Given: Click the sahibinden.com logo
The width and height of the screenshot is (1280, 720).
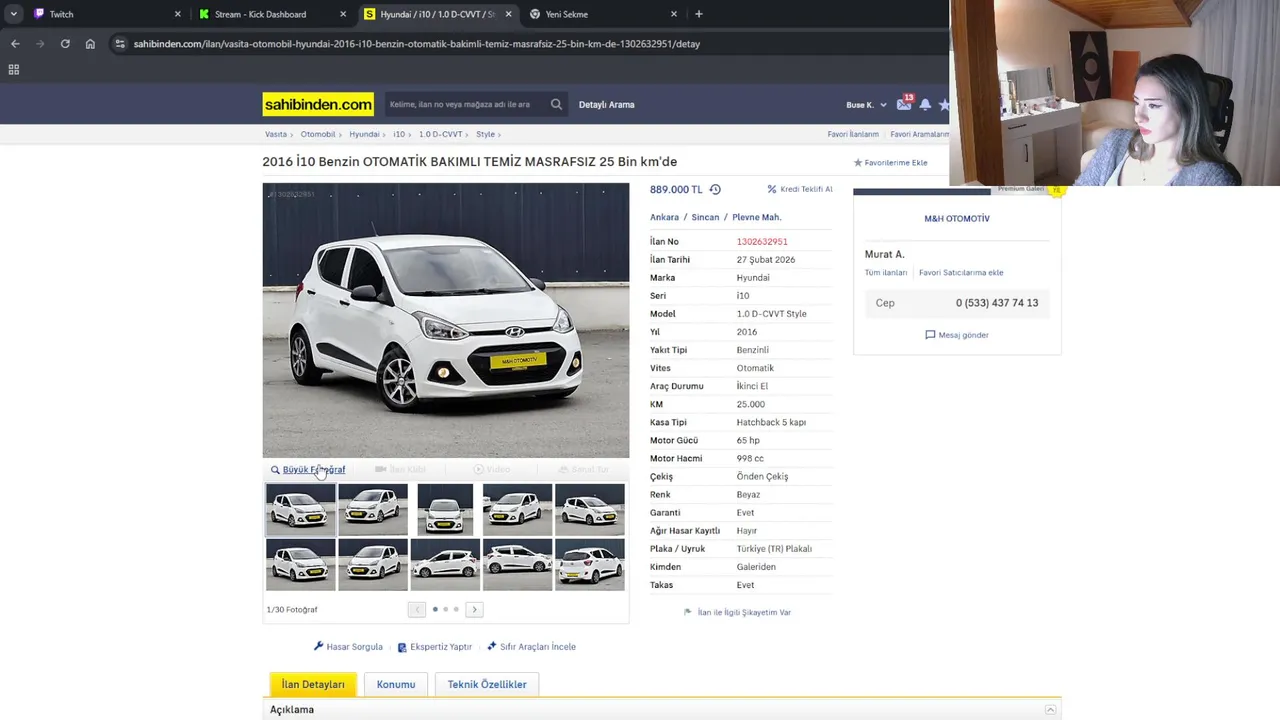Looking at the screenshot, I should 318,104.
